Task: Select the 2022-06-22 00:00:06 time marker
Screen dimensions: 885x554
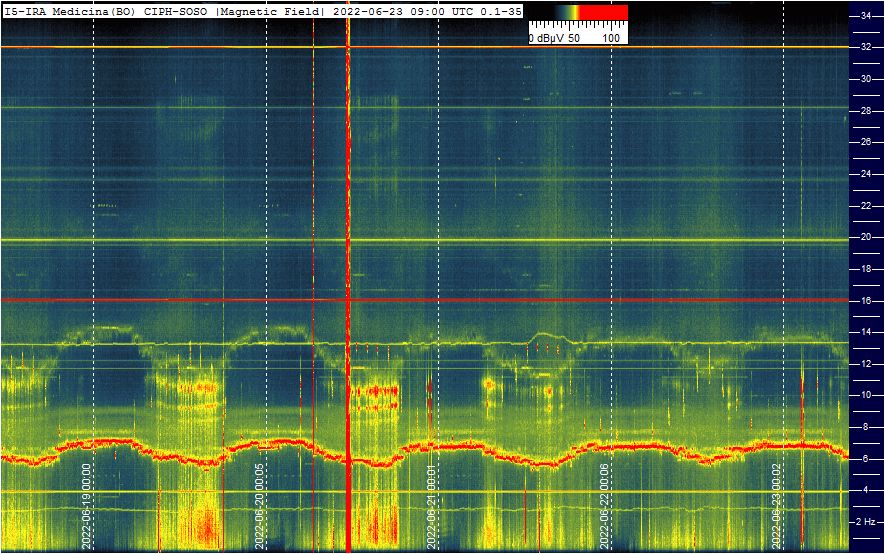Action: click(605, 505)
